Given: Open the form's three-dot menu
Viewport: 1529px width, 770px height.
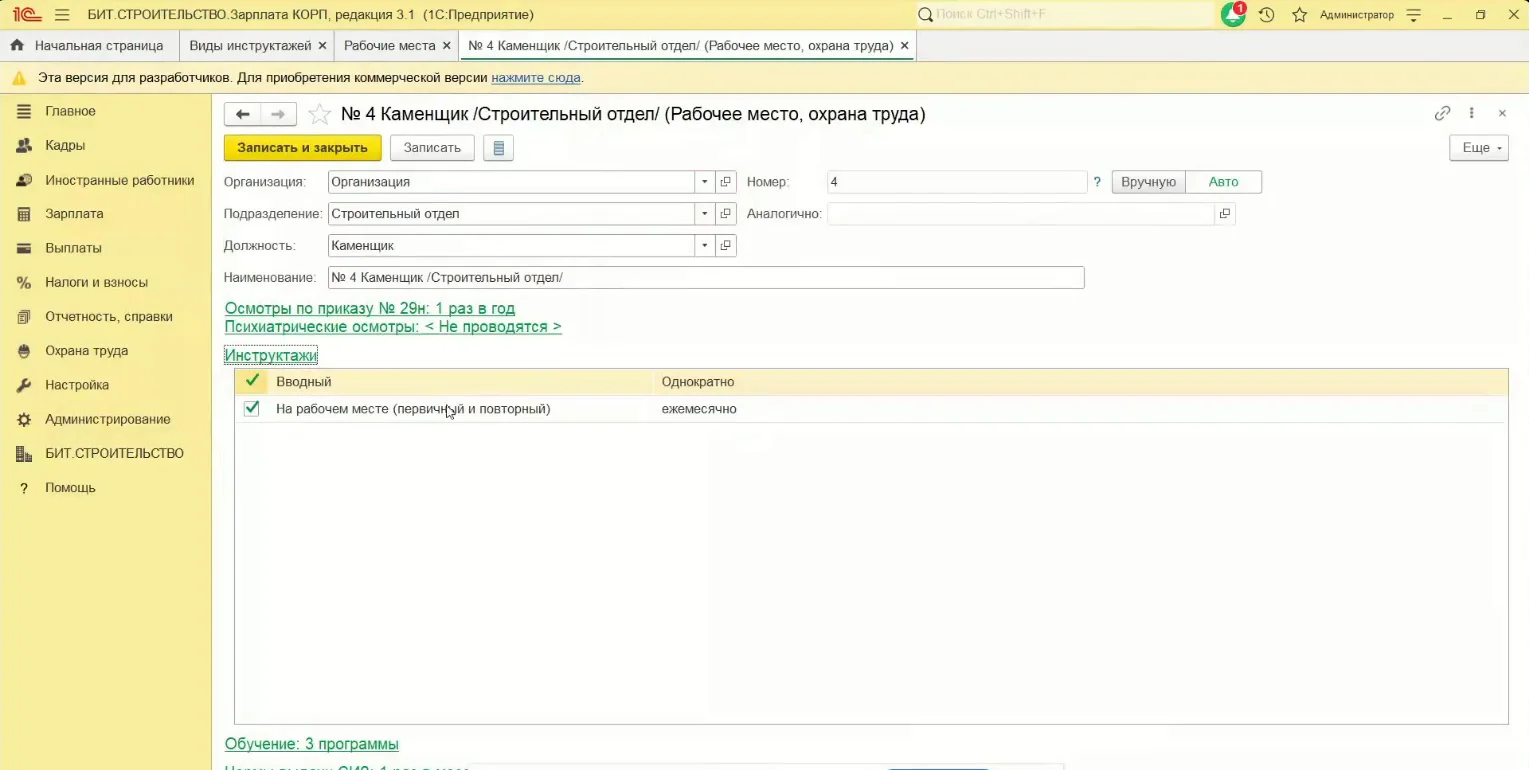Looking at the screenshot, I should (1472, 114).
